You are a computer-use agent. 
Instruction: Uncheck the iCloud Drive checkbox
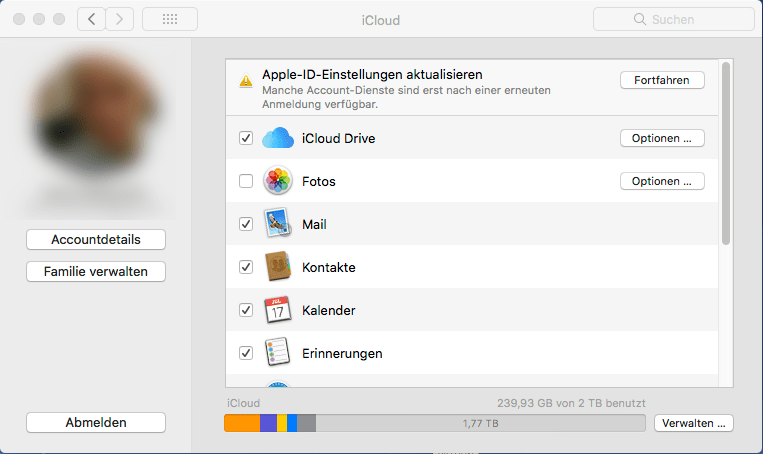(x=246, y=138)
